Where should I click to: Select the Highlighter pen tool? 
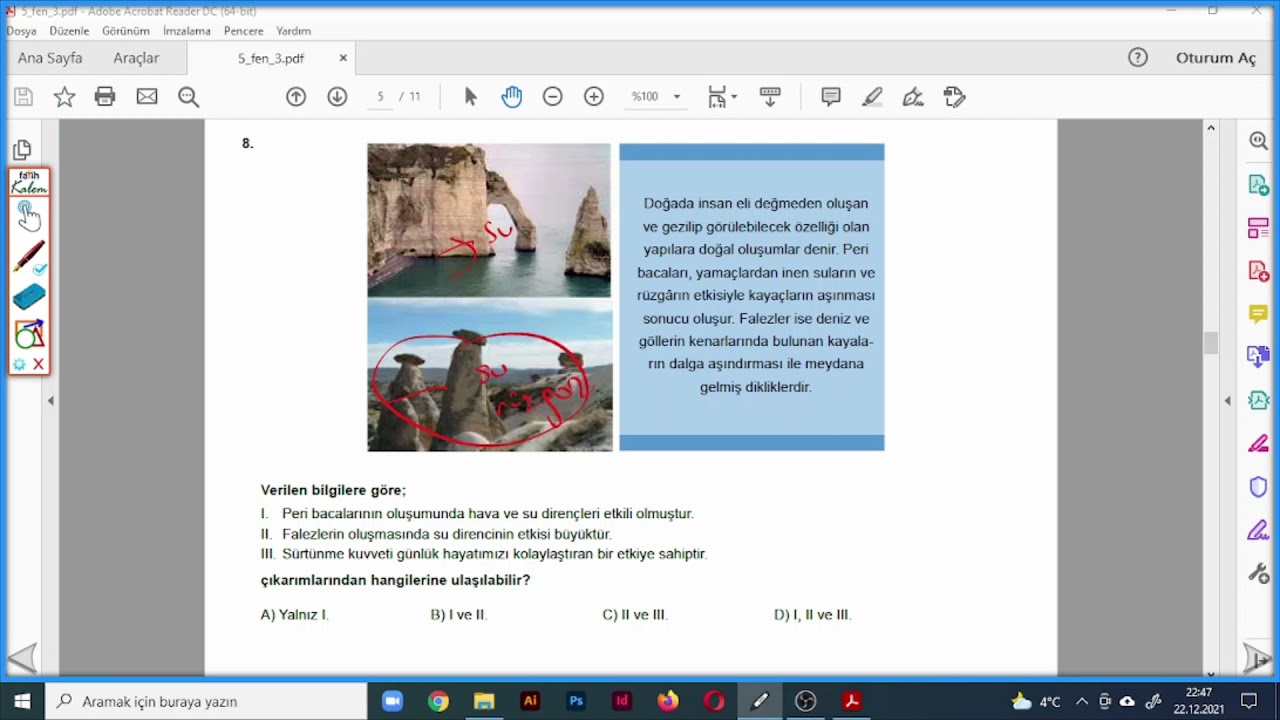872,97
